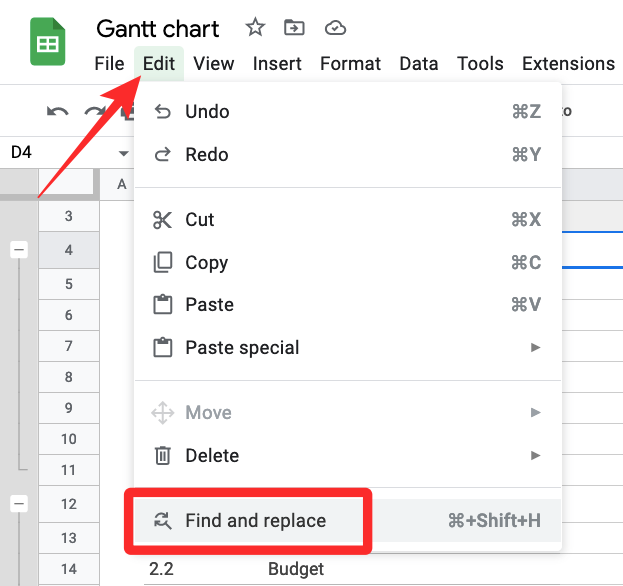Select row 6 header
The width and height of the screenshot is (623, 586).
coord(69,315)
